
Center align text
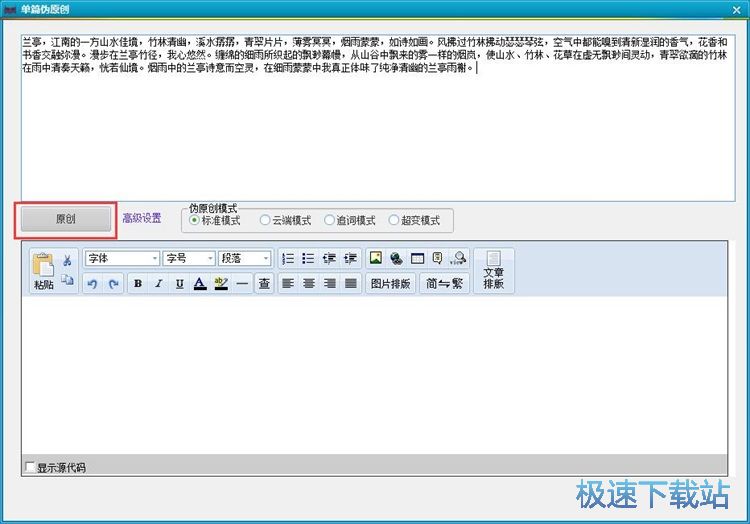pyautogui.click(x=309, y=284)
